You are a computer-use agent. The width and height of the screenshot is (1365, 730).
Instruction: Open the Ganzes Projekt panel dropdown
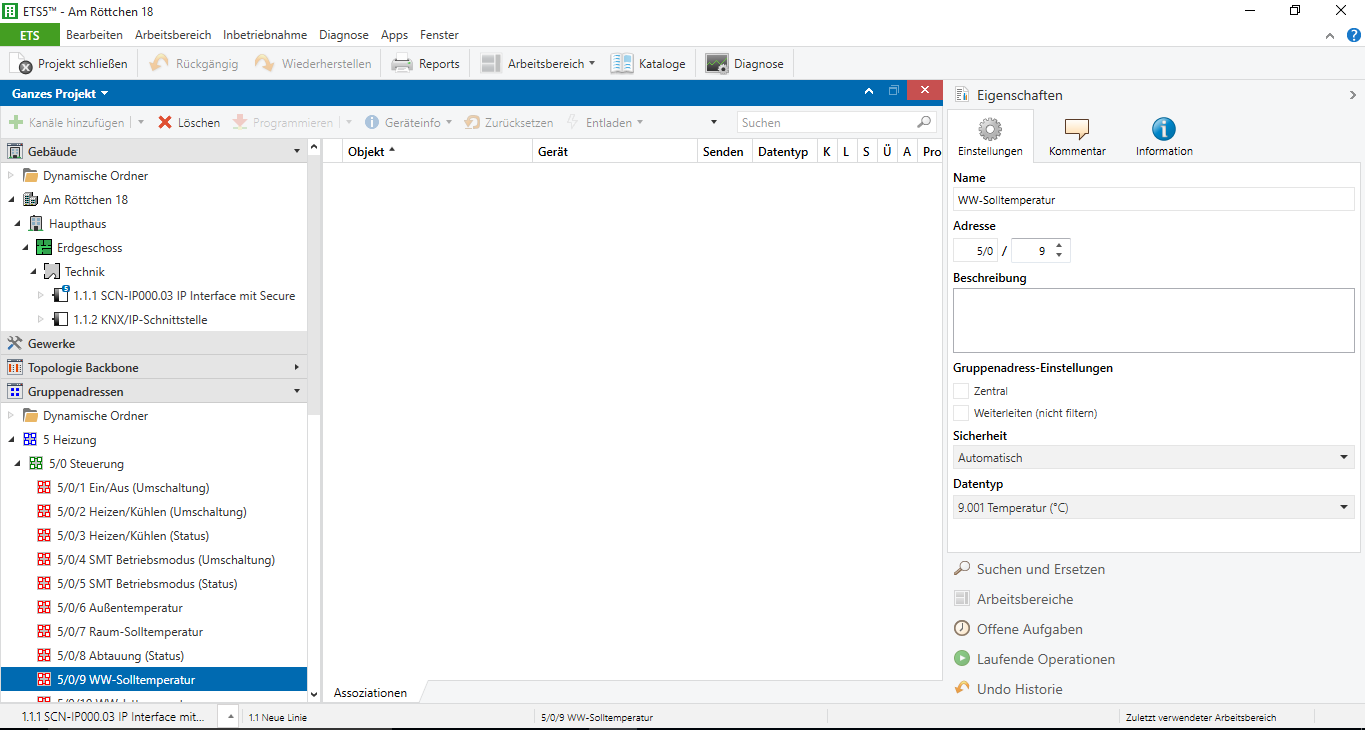[60, 93]
